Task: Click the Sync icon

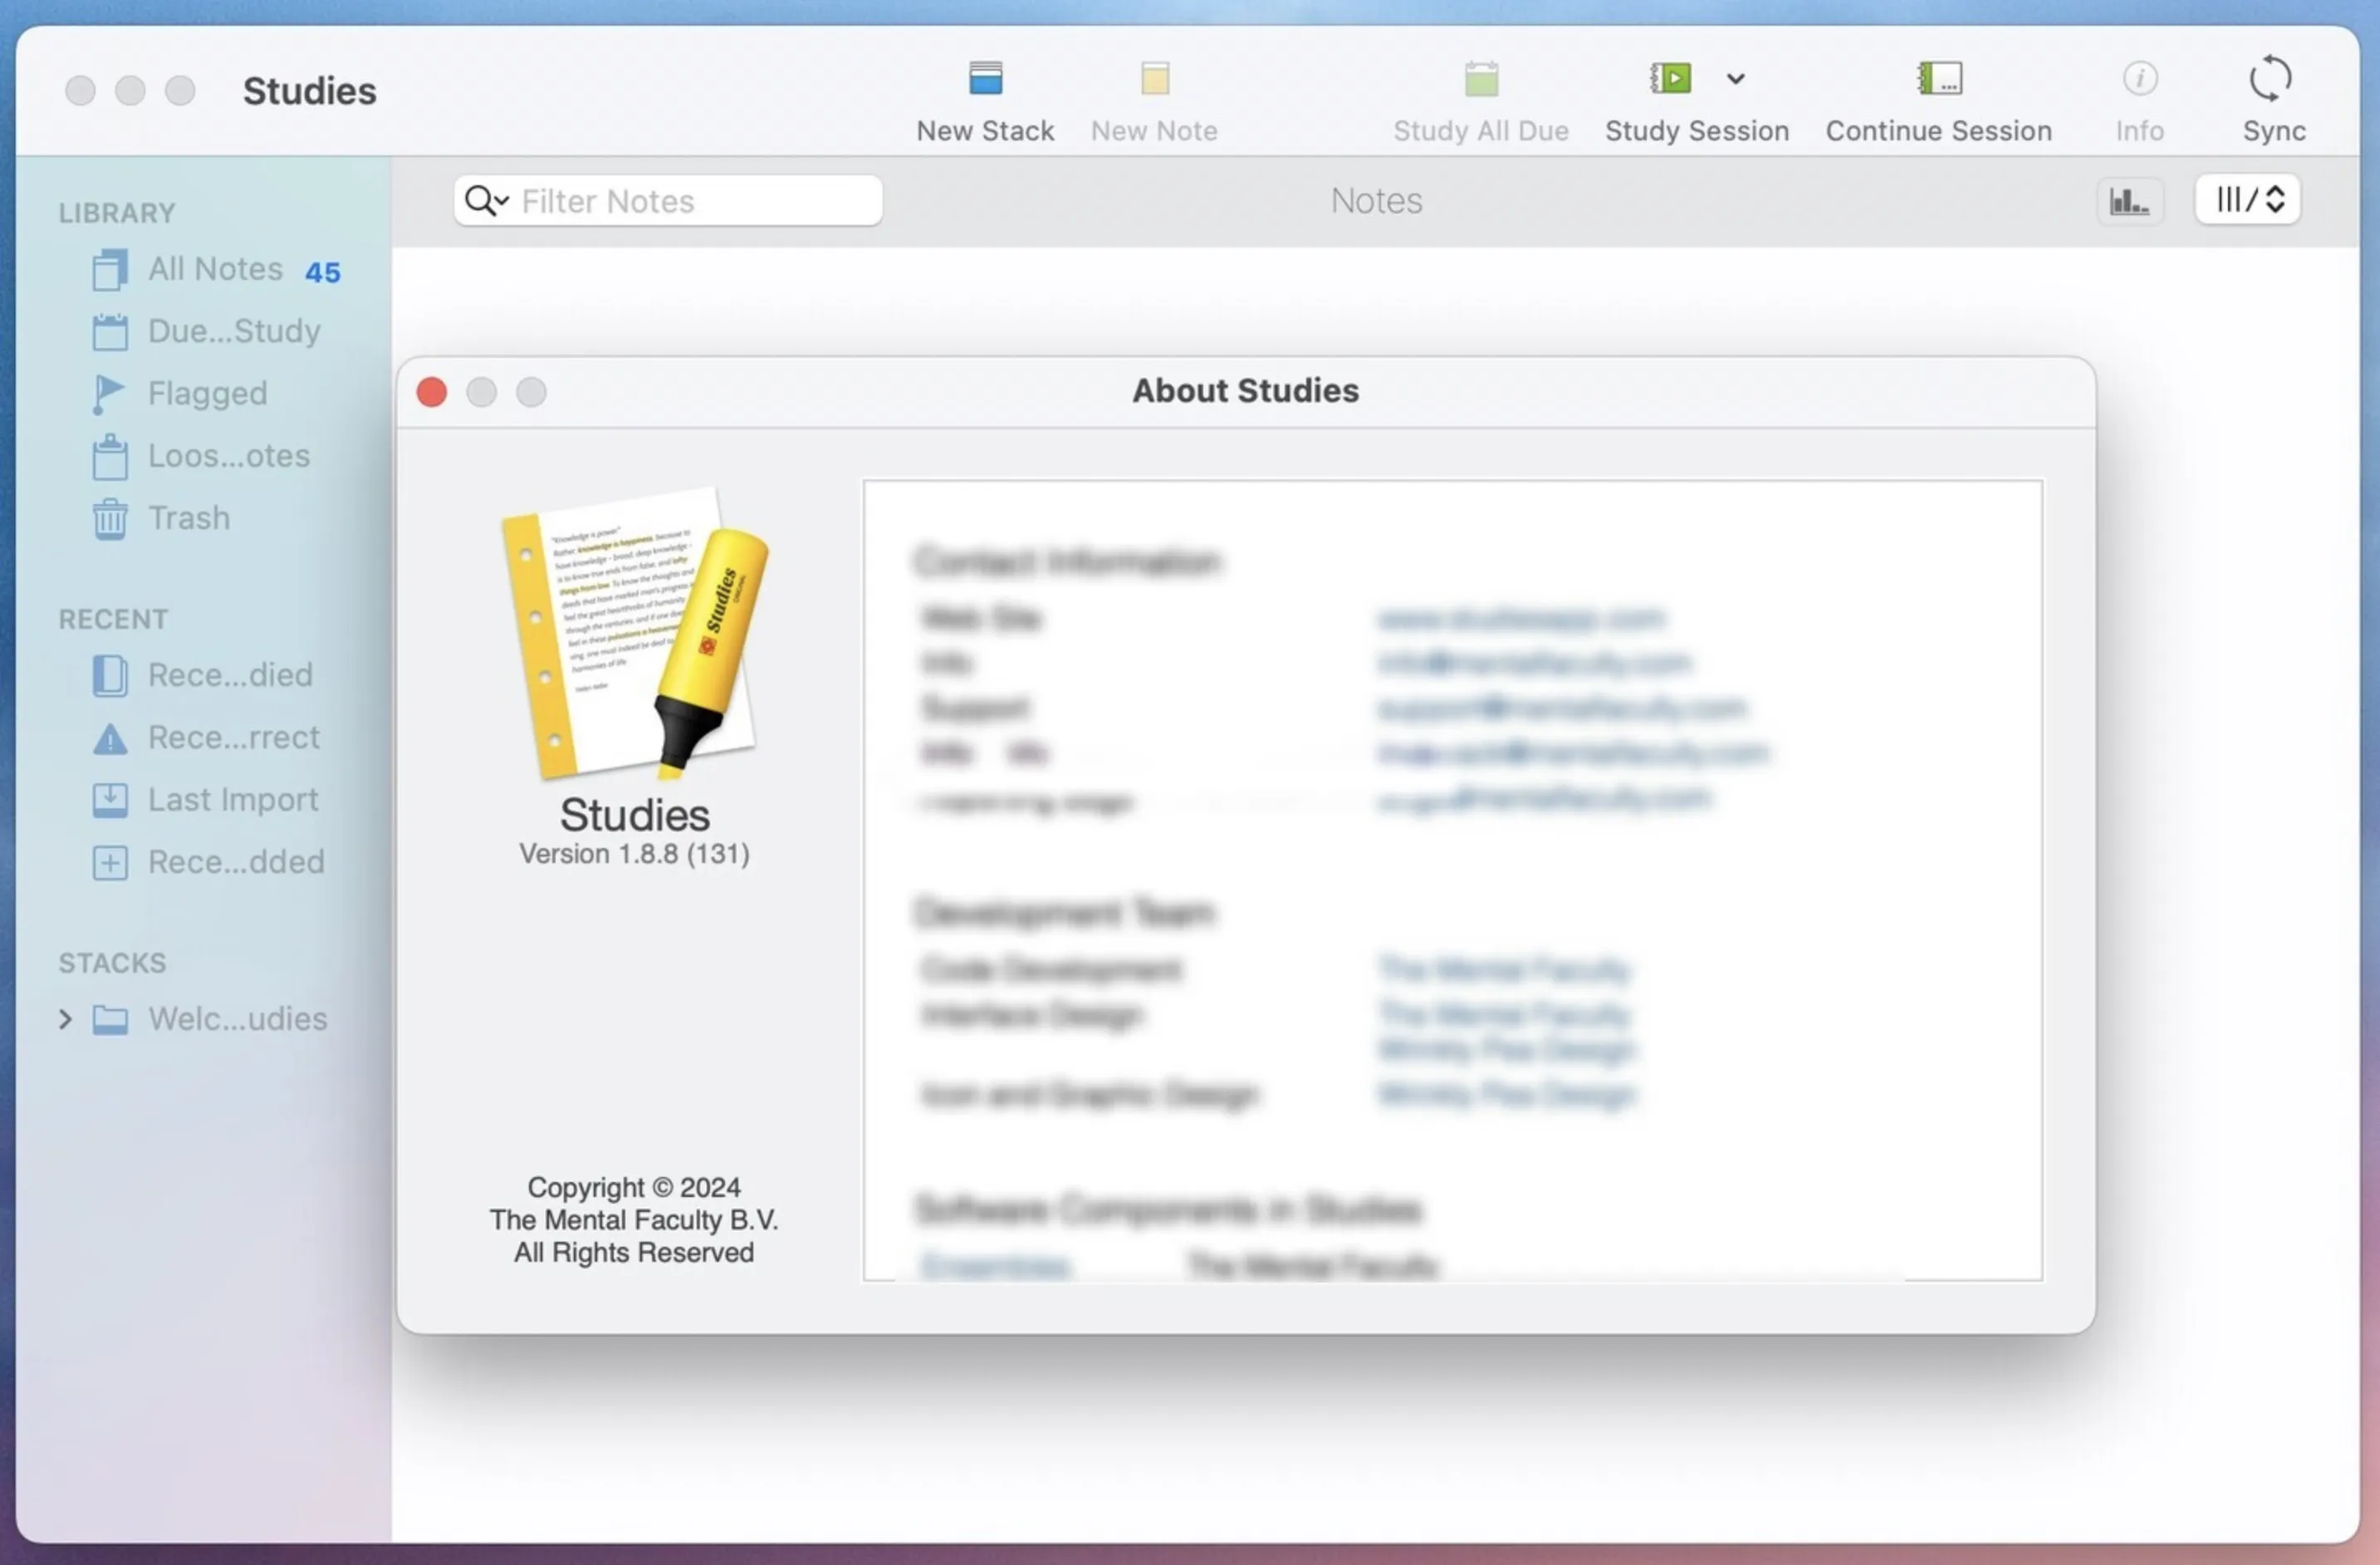Action: pos(2271,78)
